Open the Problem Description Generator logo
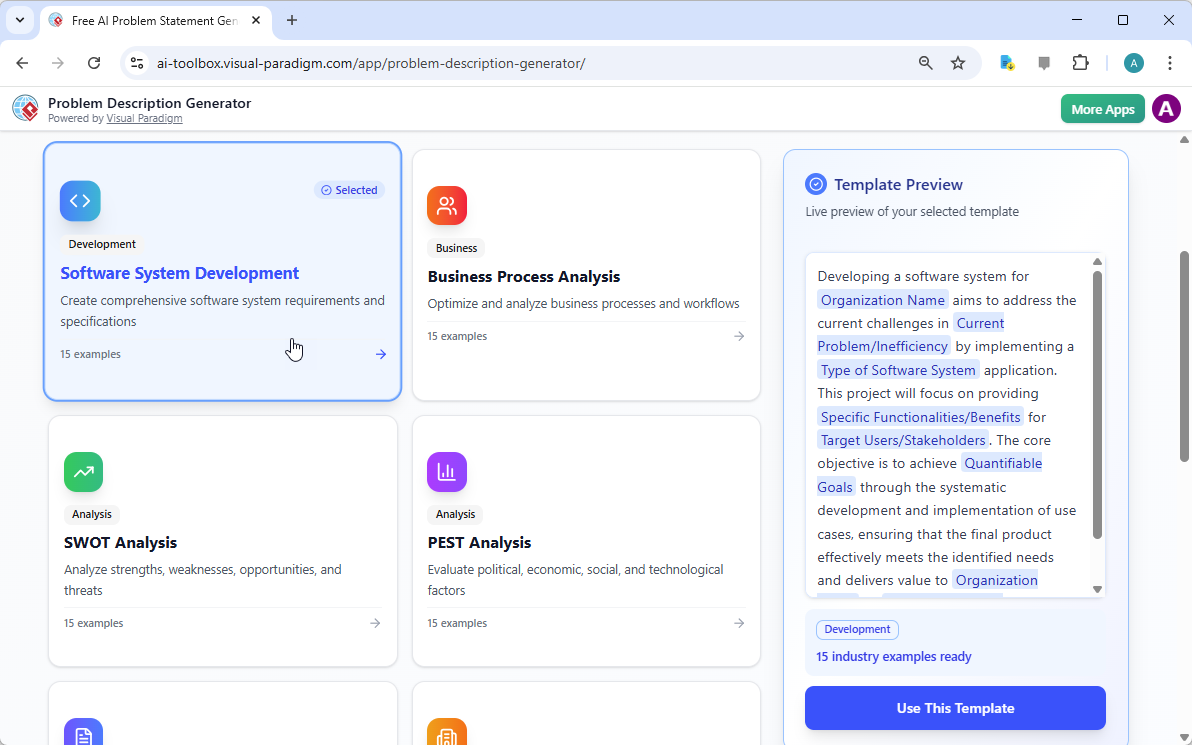Viewport: 1192px width, 745px height. pyautogui.click(x=25, y=108)
